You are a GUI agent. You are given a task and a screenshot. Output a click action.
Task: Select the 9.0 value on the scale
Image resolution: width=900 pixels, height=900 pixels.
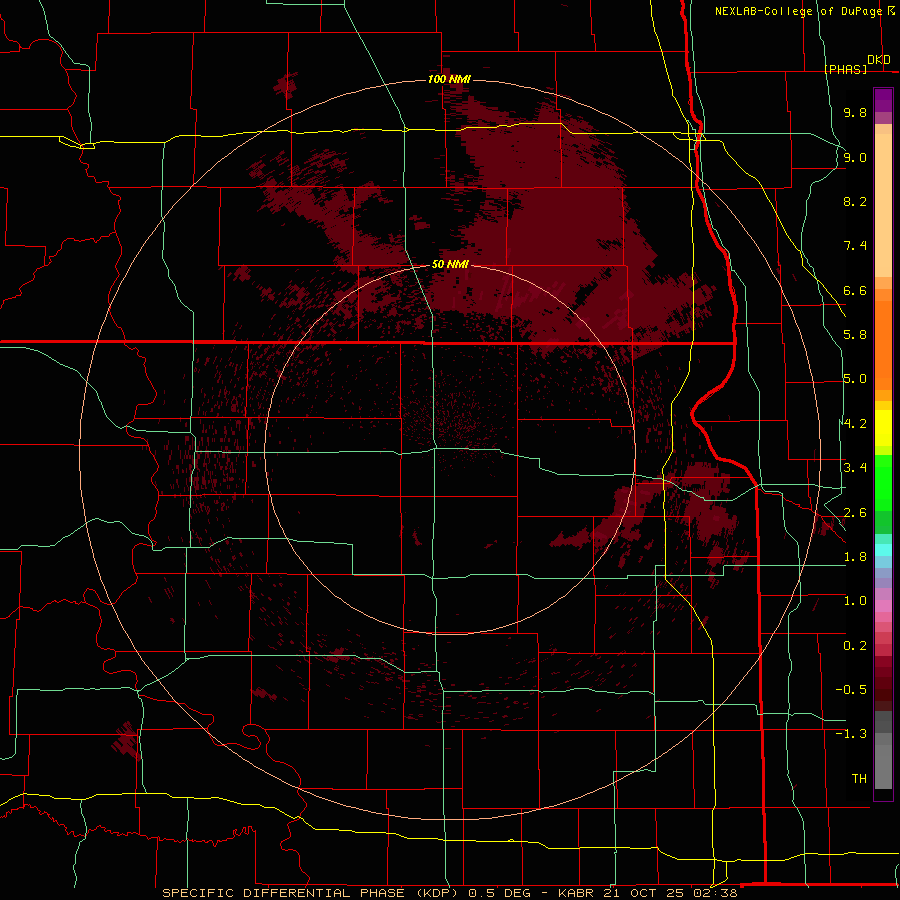[855, 157]
